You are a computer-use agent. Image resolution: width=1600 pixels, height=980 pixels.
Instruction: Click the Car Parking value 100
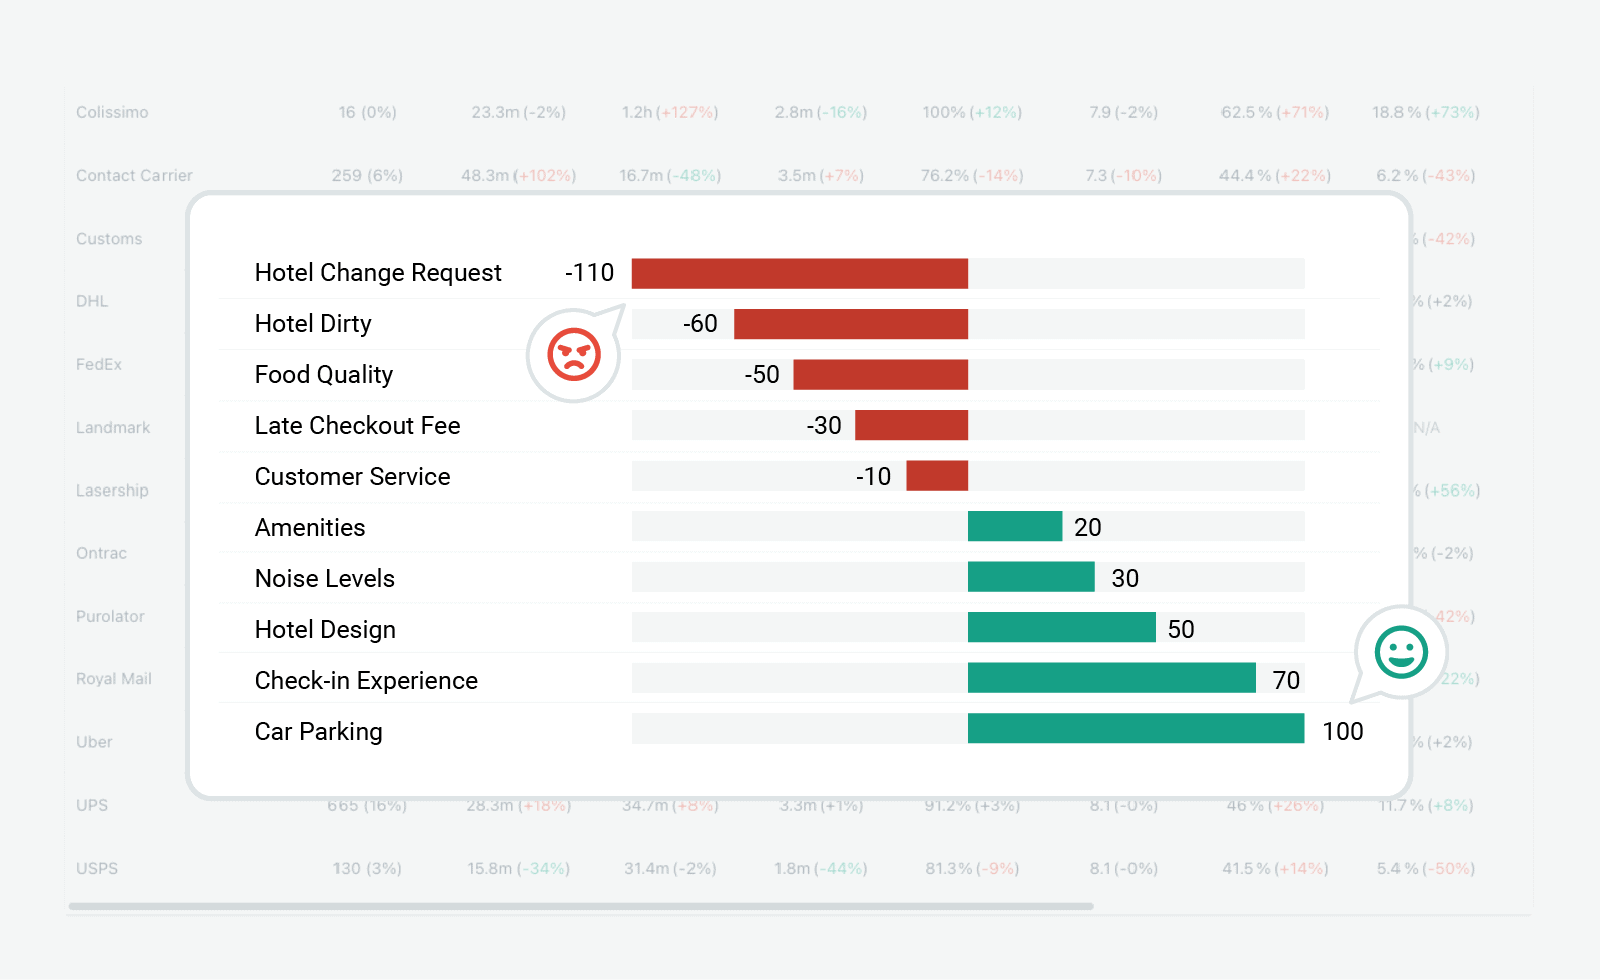(1342, 731)
